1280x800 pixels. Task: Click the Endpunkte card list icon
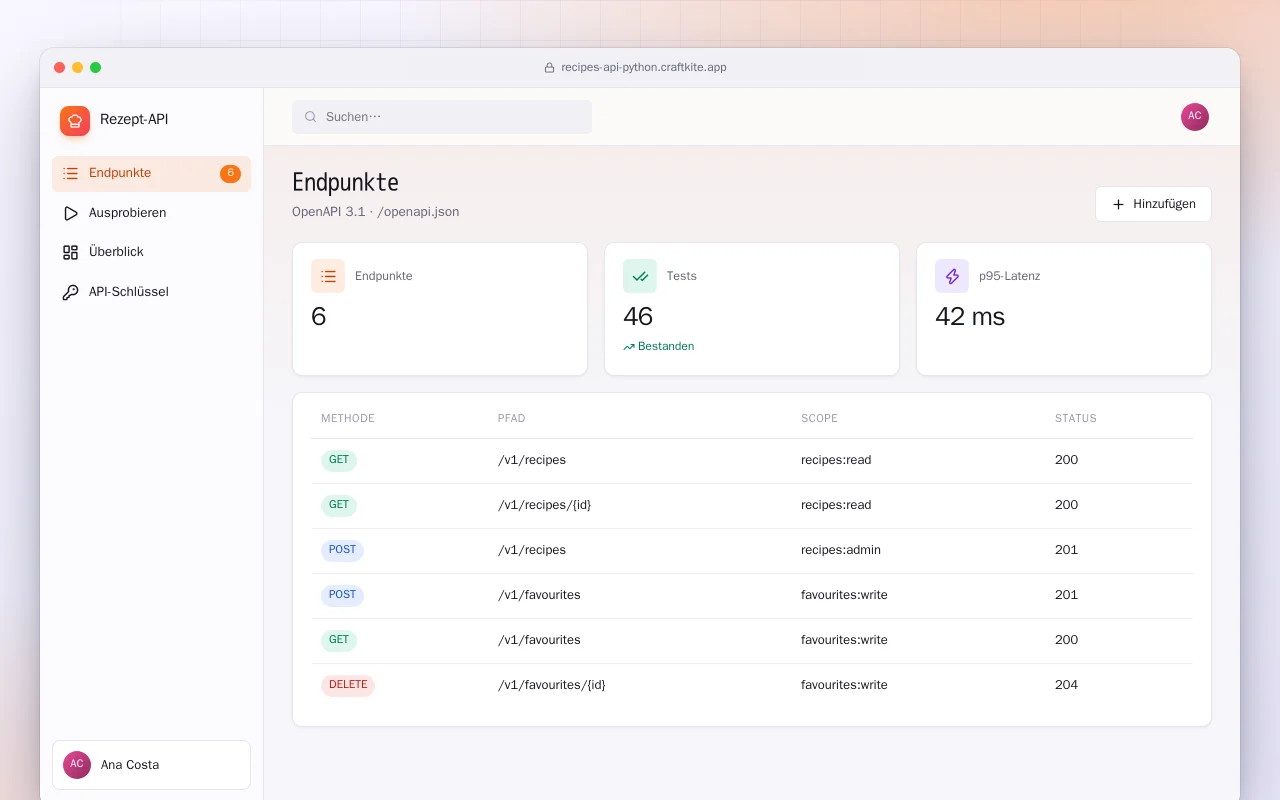(x=328, y=276)
